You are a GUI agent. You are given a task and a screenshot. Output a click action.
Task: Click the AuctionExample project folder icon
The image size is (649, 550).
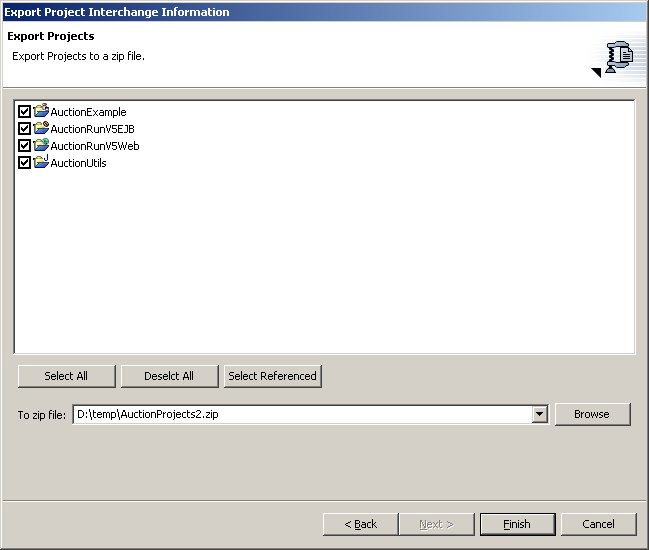tap(41, 111)
